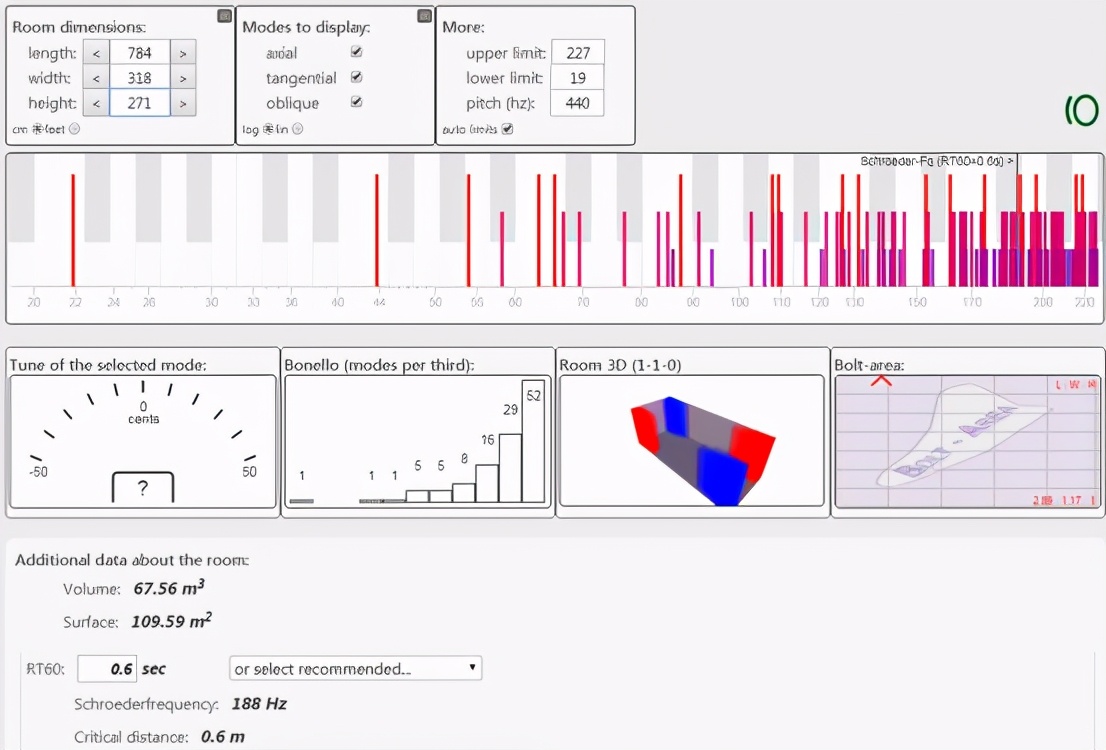The image size is (1106, 750).
Task: Click the Room dimensions panel corner icon
Action: pos(225,16)
